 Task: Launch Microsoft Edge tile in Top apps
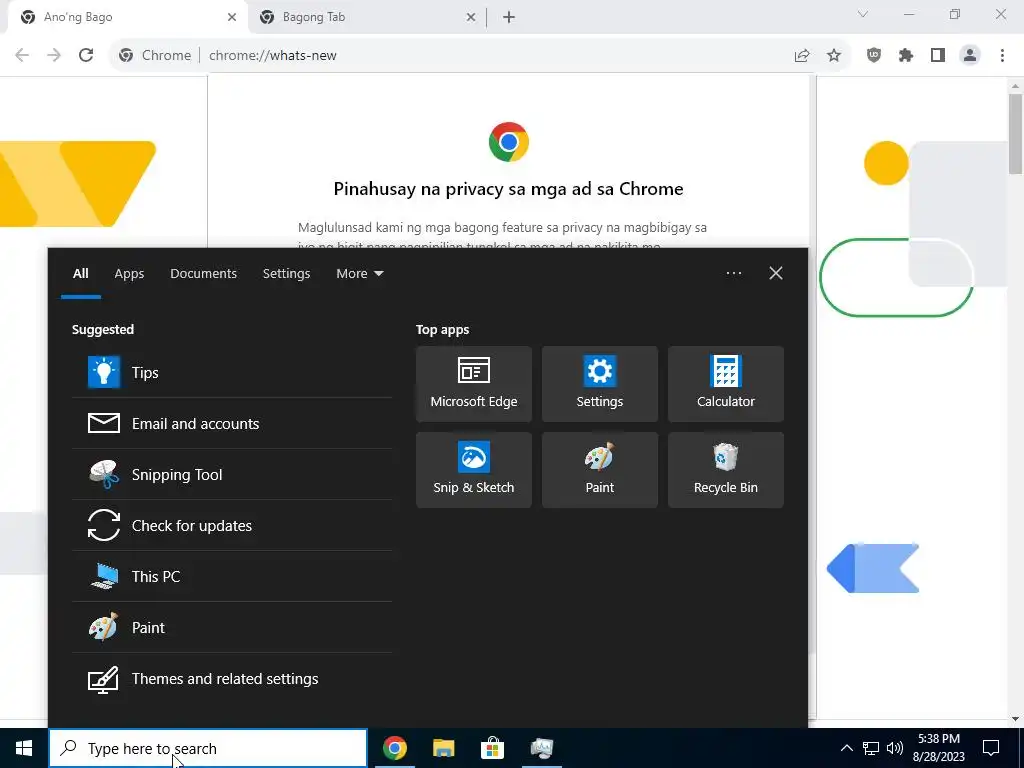[473, 384]
